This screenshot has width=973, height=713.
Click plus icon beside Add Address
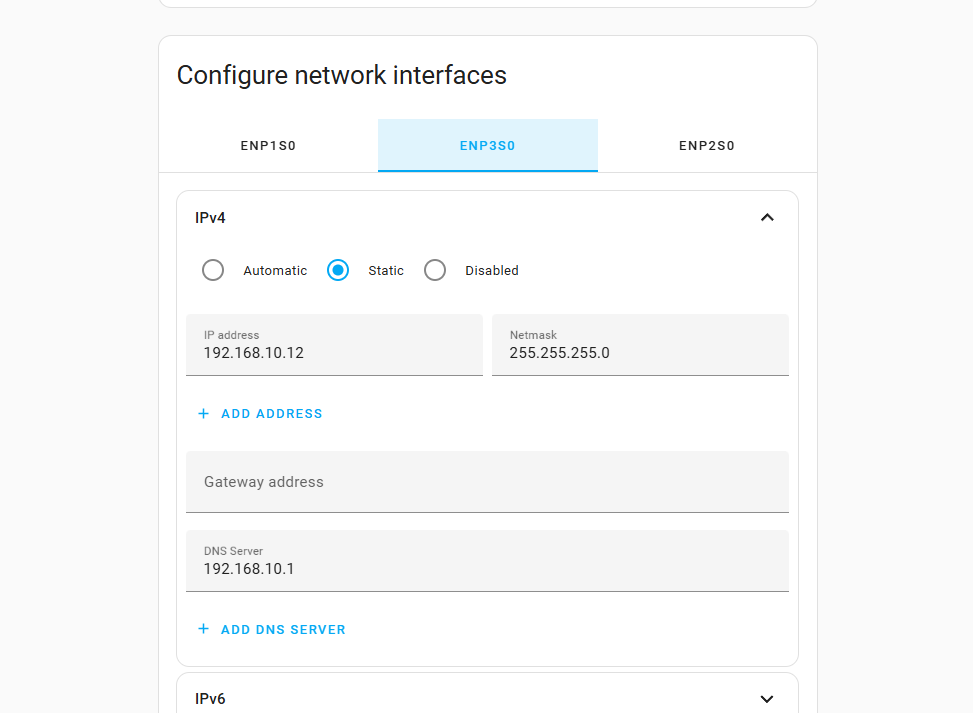[x=204, y=413]
